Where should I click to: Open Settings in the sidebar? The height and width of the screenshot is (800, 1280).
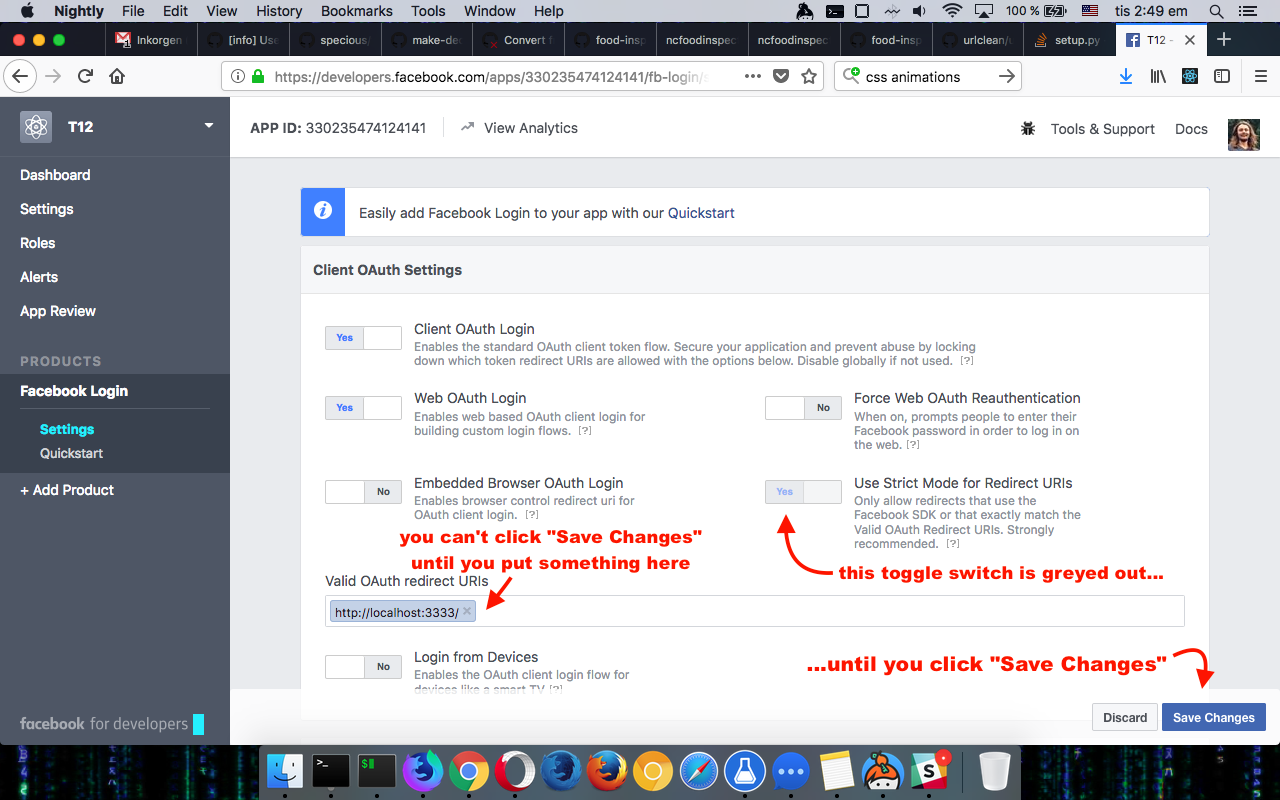tap(47, 209)
